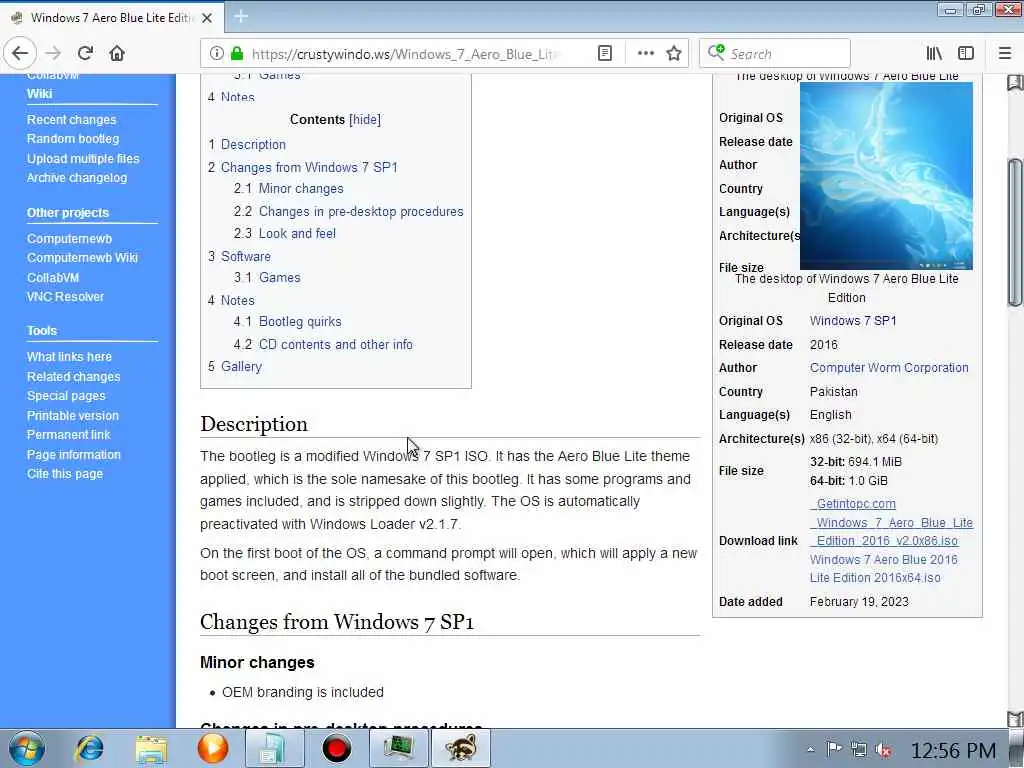Click the network tray icon

coord(859,750)
